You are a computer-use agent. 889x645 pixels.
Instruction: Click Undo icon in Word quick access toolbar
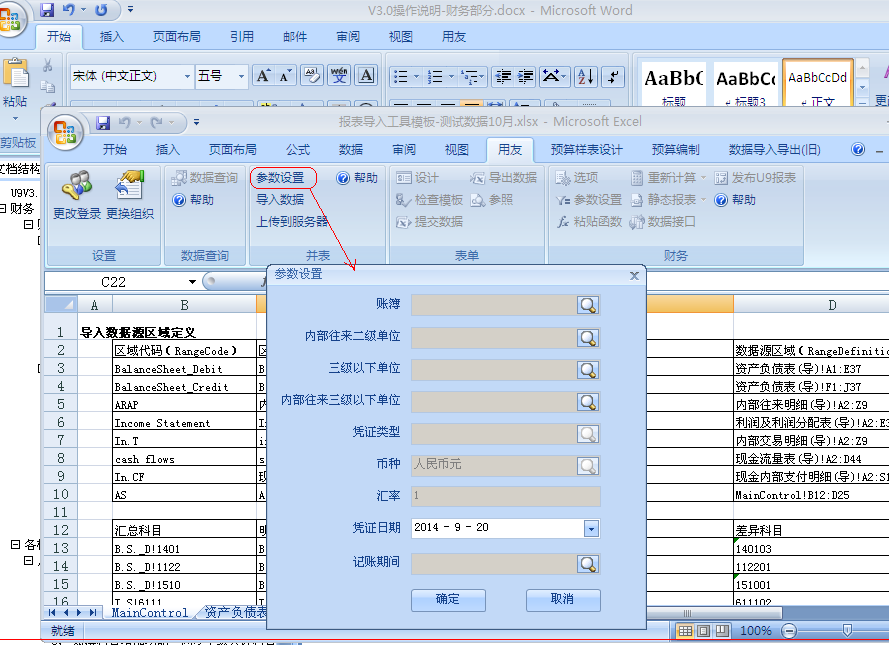(x=69, y=10)
